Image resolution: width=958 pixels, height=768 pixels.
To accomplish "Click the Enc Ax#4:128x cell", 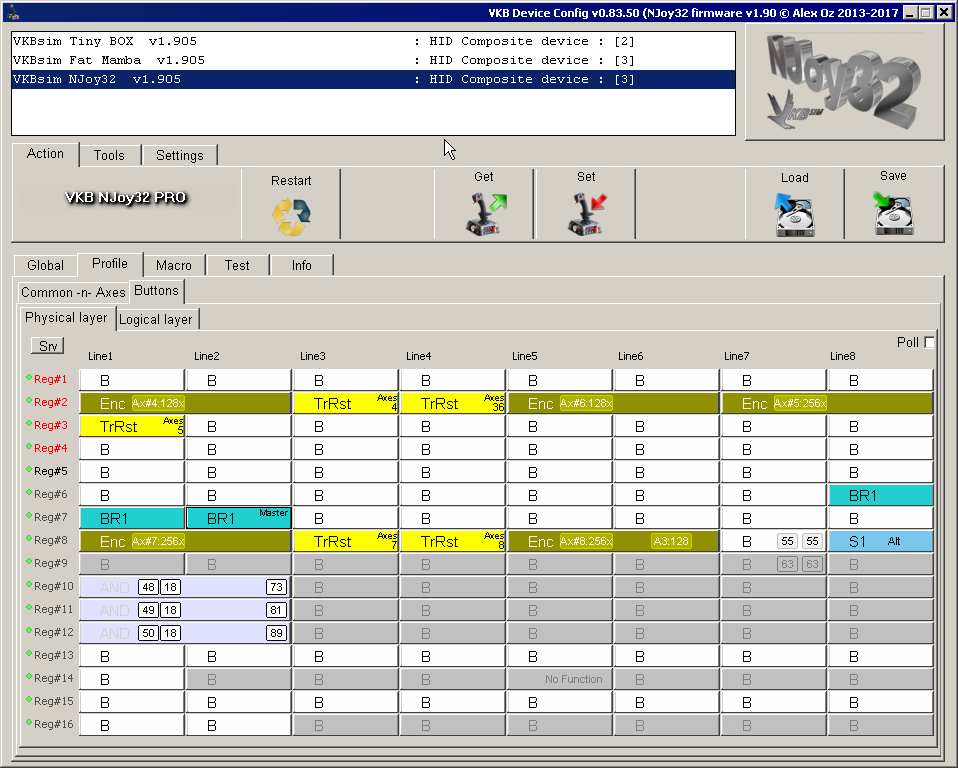I will pos(185,403).
